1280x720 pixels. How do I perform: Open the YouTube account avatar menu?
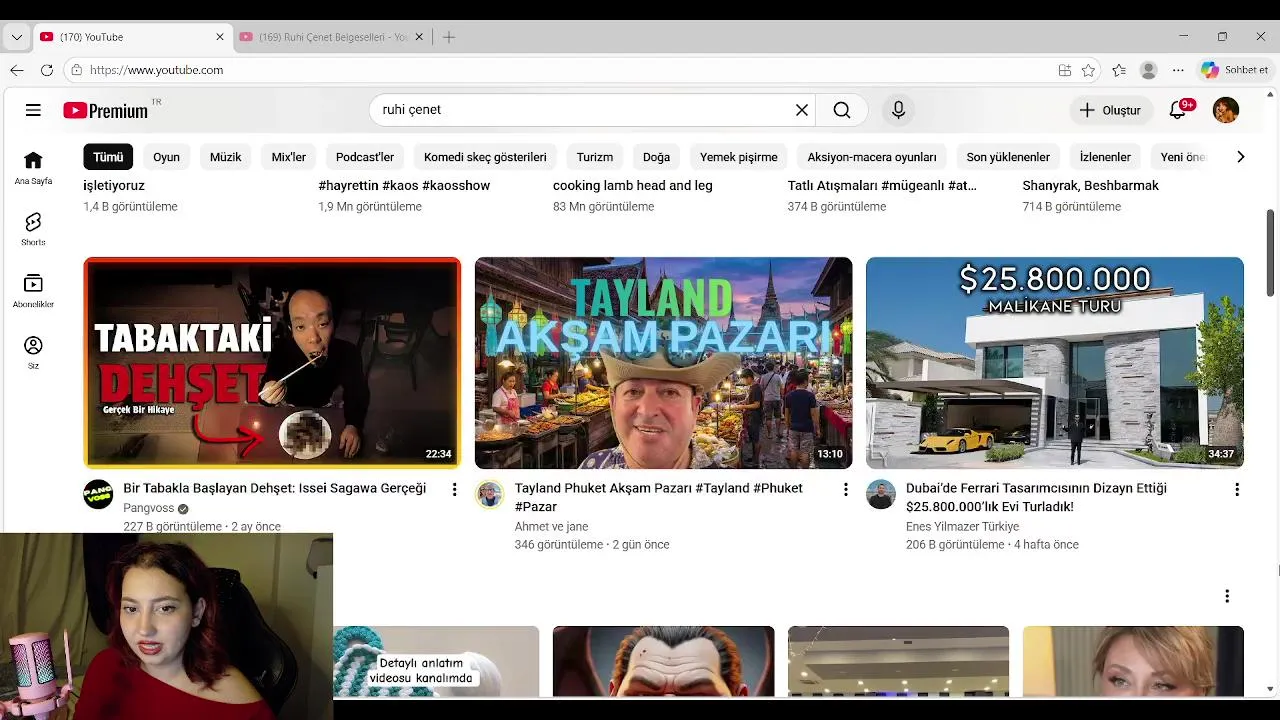click(1226, 110)
